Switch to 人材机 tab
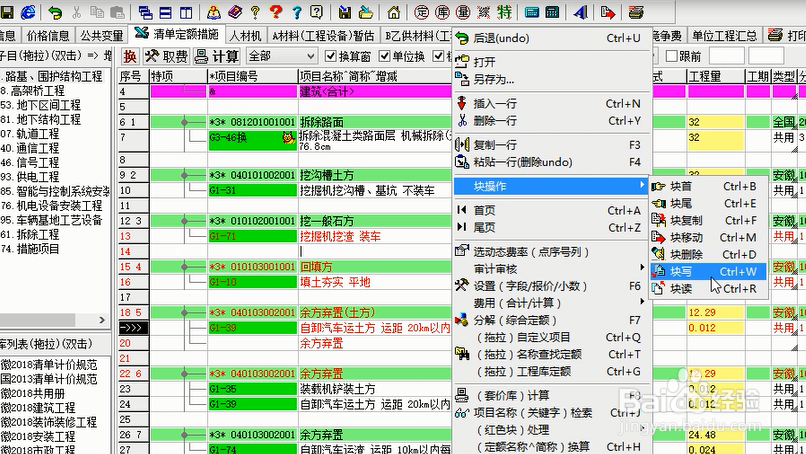 pyautogui.click(x=245, y=35)
